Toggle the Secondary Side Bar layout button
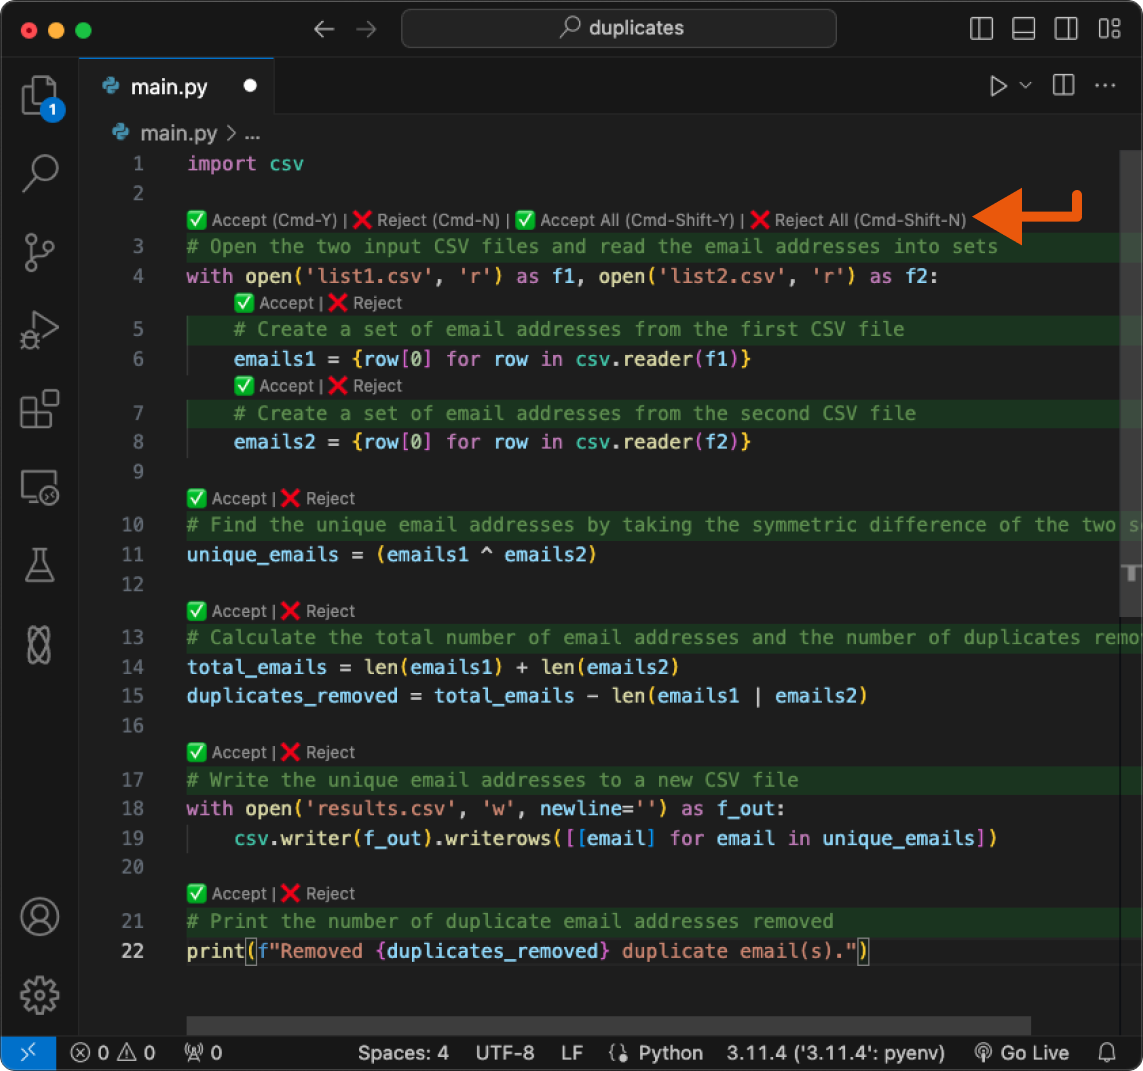This screenshot has width=1143, height=1071. [x=1066, y=29]
